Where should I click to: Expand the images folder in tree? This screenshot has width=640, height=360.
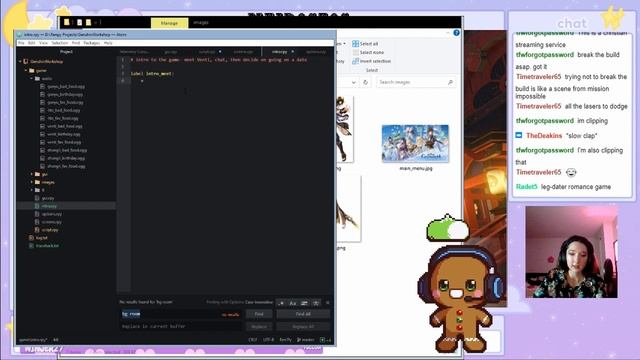pyautogui.click(x=32, y=182)
